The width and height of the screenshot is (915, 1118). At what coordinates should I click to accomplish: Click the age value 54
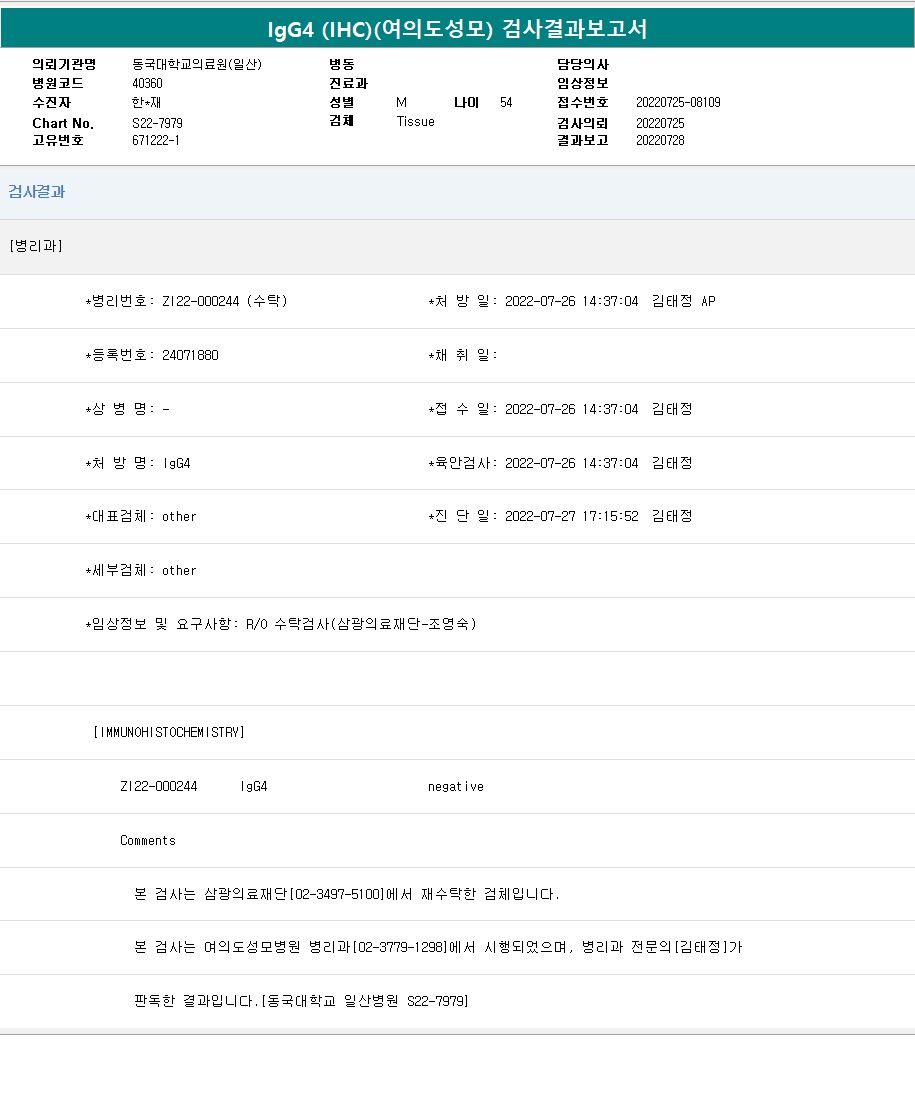[x=506, y=103]
